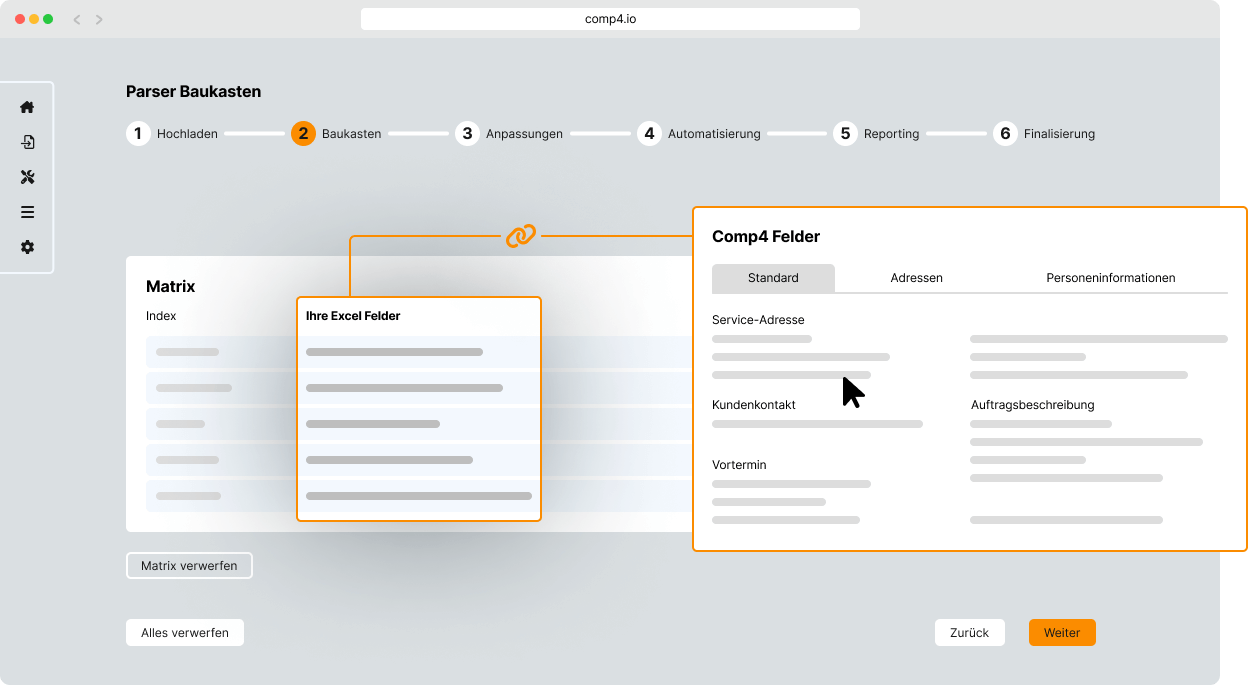Screen dimensions: 1248x685
Task: Select step 2 Baukasten
Action: click(x=336, y=133)
